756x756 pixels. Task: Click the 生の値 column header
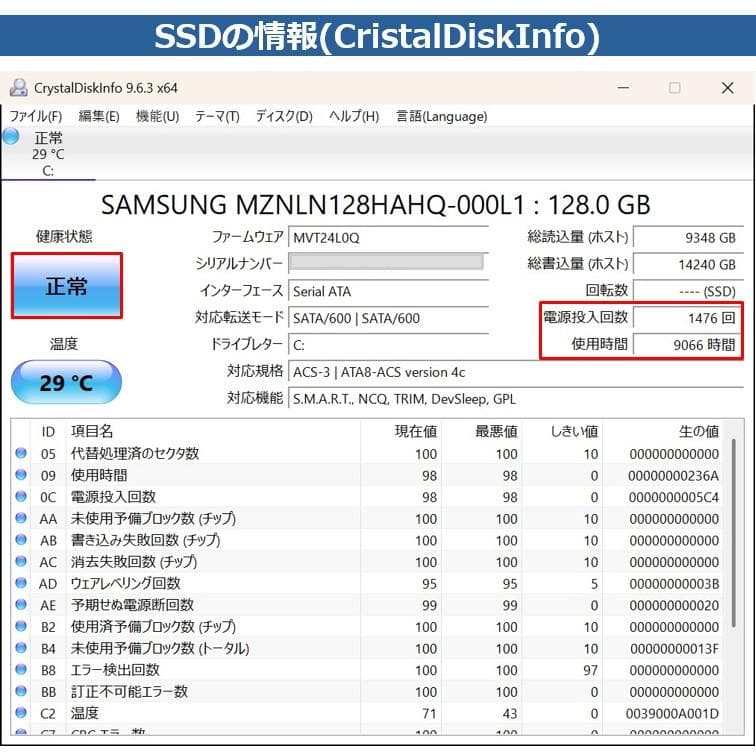point(699,431)
